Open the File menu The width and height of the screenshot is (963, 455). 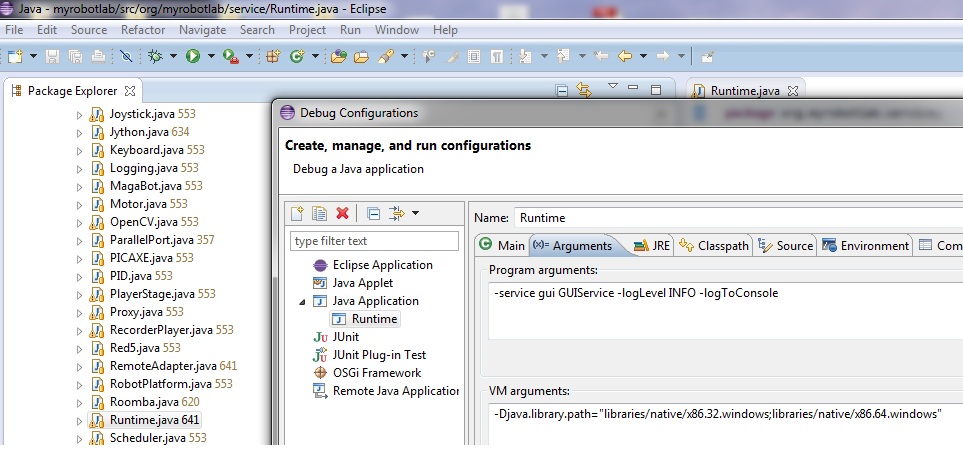point(14,29)
